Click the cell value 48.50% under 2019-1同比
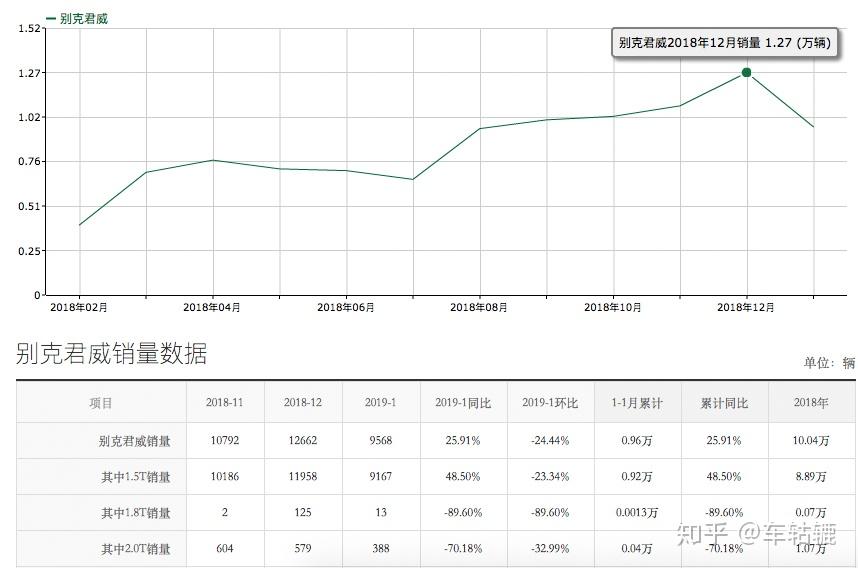Screen dimensions: 858x568 (x=463, y=477)
